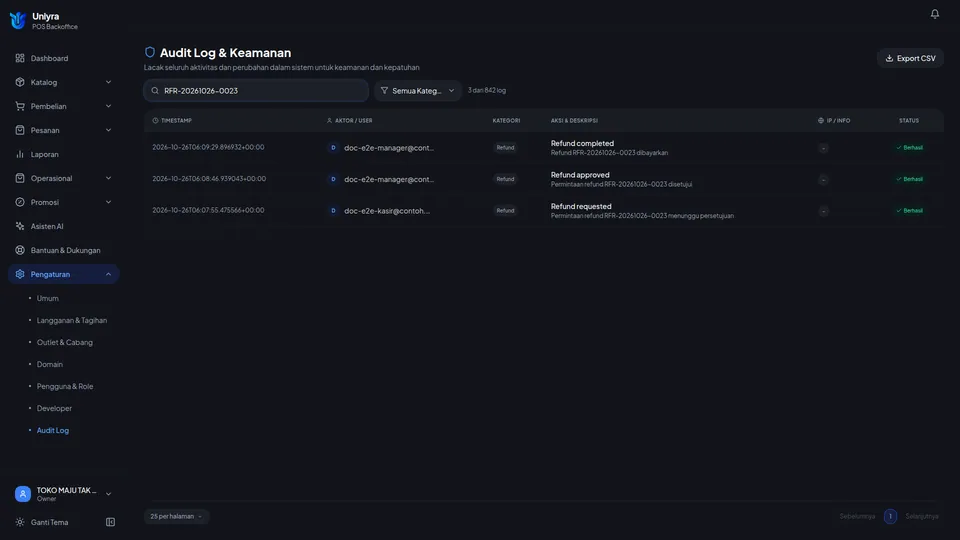Viewport: 960px width, 540px height.
Task: Open the Semua Kategori filter dropdown
Action: [418, 91]
